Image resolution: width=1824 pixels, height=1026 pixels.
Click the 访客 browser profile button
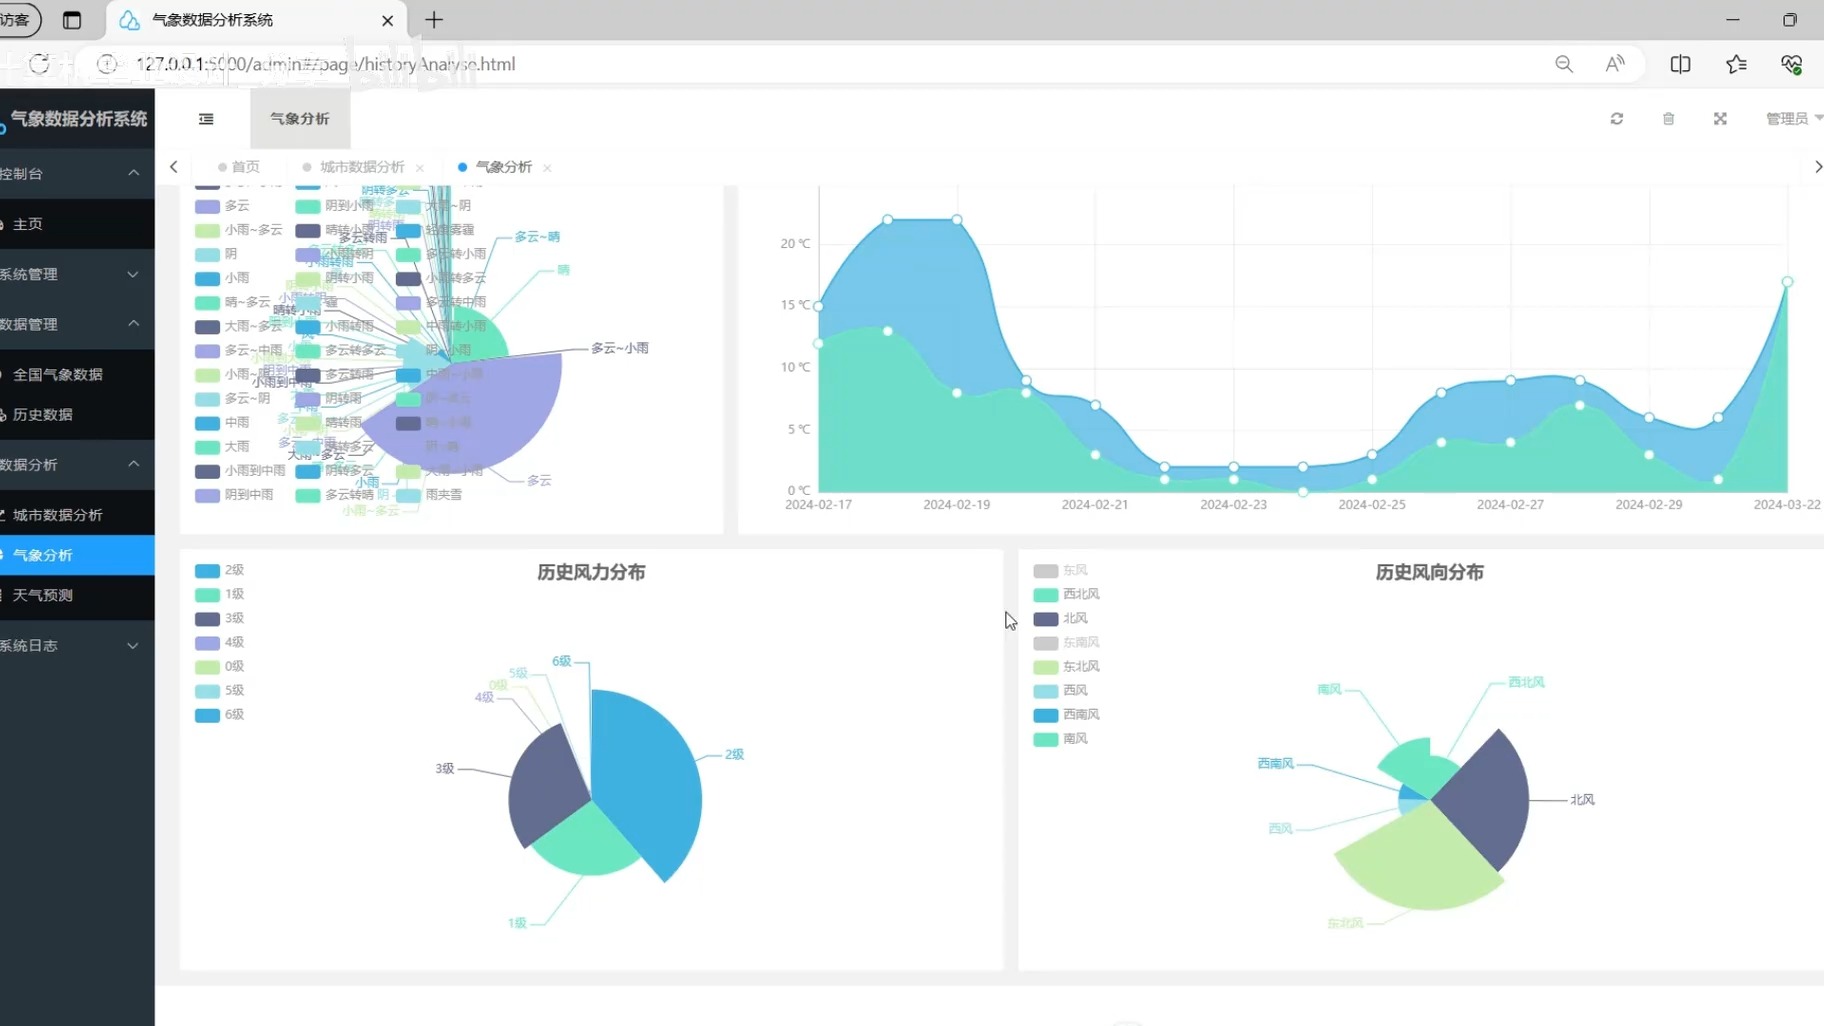pos(18,20)
